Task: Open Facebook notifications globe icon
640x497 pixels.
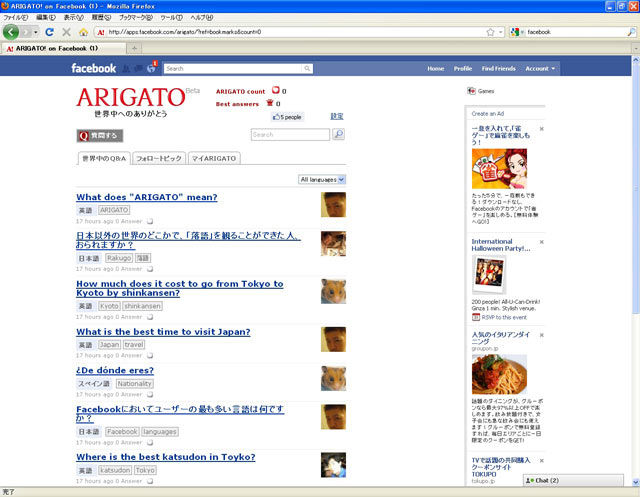Action: pyautogui.click(x=151, y=68)
